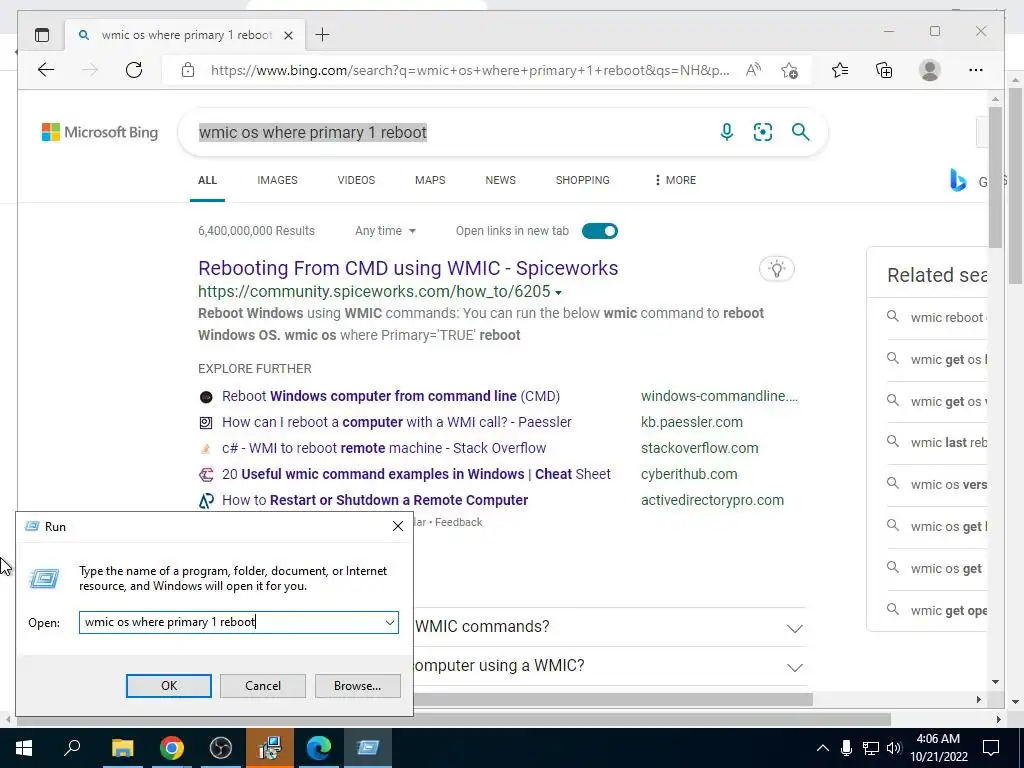
Task: Open a new browser tab
Action: click(323, 35)
